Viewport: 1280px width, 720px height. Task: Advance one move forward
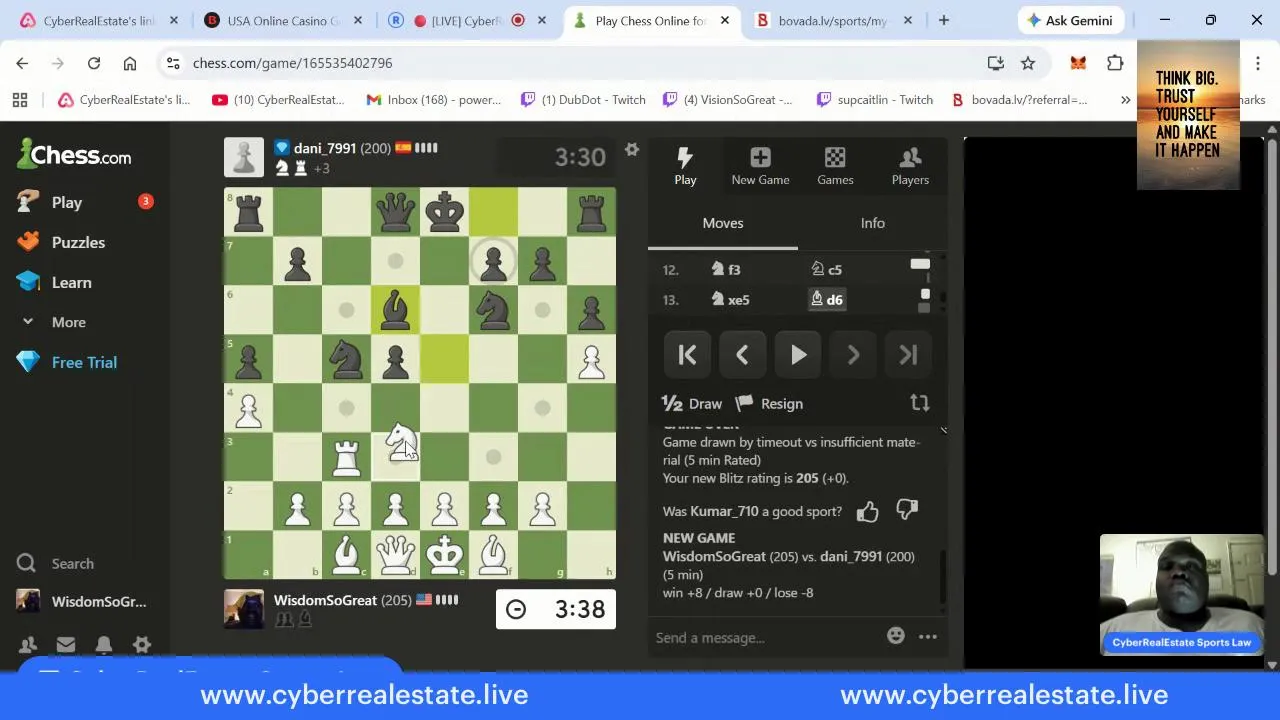pos(853,355)
